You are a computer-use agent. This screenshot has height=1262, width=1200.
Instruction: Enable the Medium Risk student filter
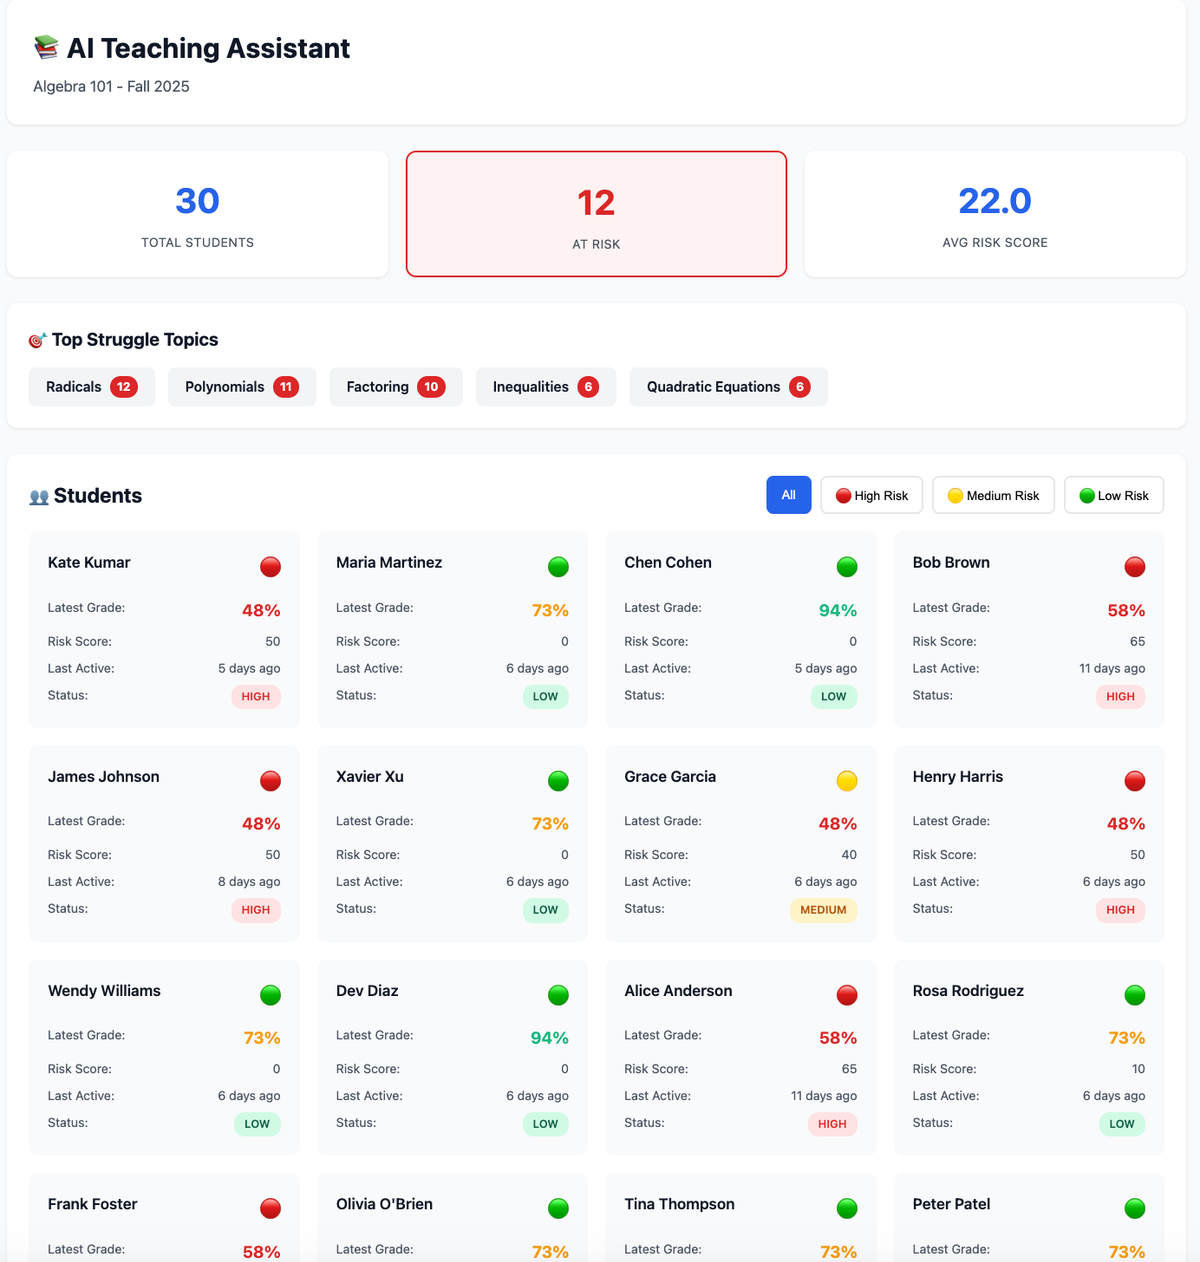993,494
